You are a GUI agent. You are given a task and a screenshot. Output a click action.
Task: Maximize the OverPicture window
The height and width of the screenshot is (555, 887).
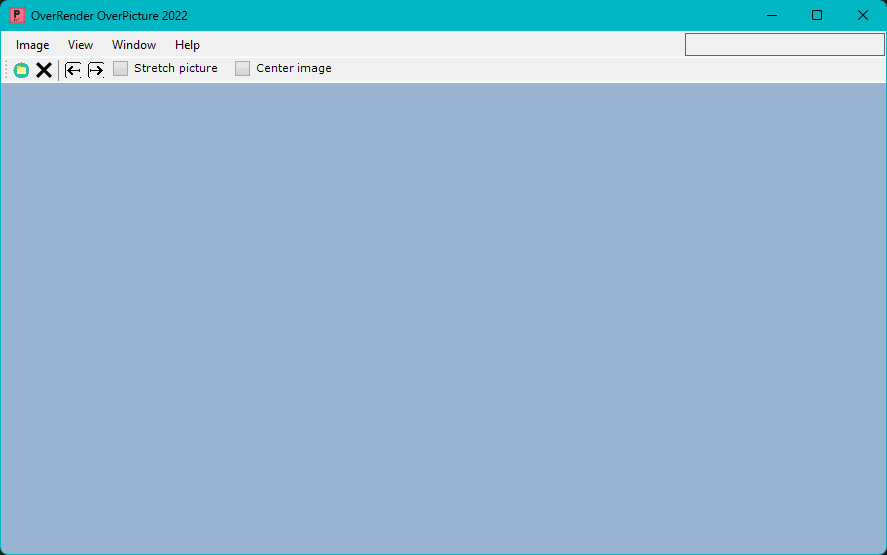point(817,15)
